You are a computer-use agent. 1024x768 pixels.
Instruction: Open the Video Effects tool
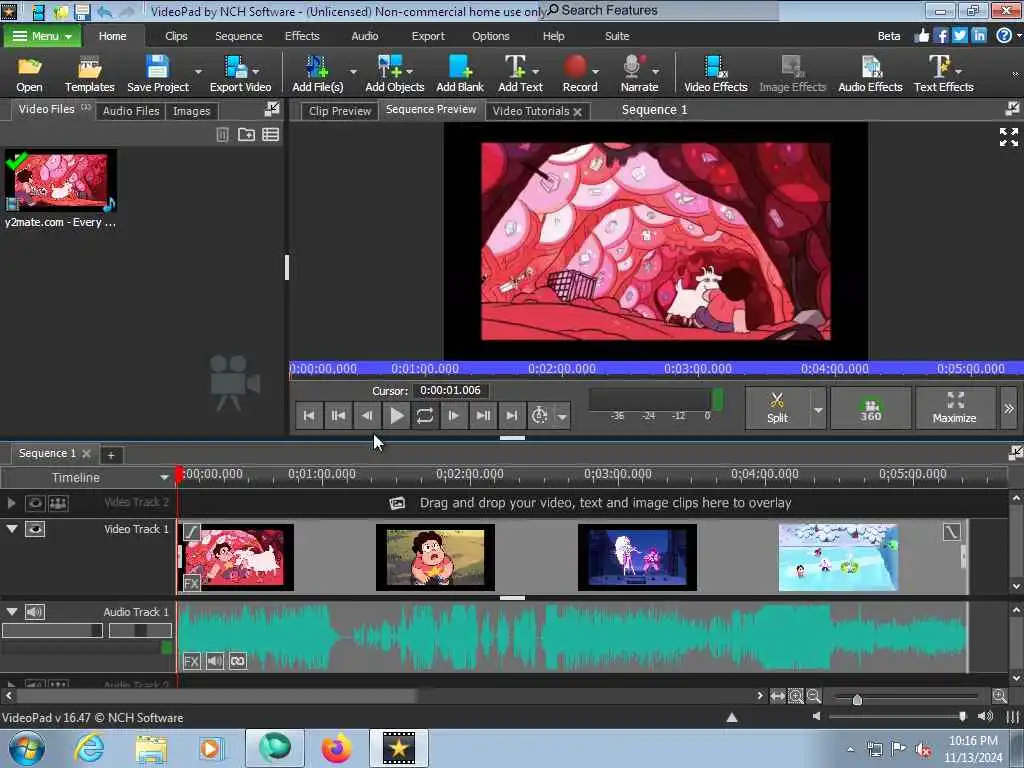pos(715,74)
